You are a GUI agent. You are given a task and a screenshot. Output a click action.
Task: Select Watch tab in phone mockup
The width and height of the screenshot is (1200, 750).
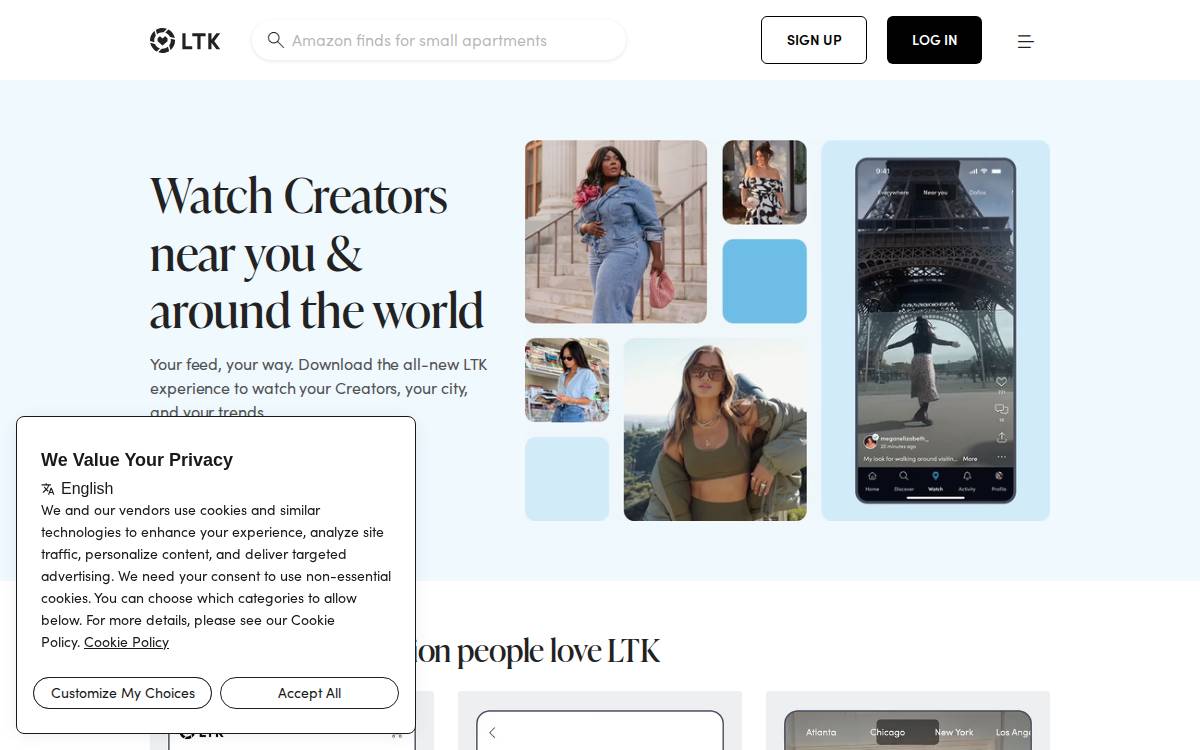pyautogui.click(x=935, y=481)
